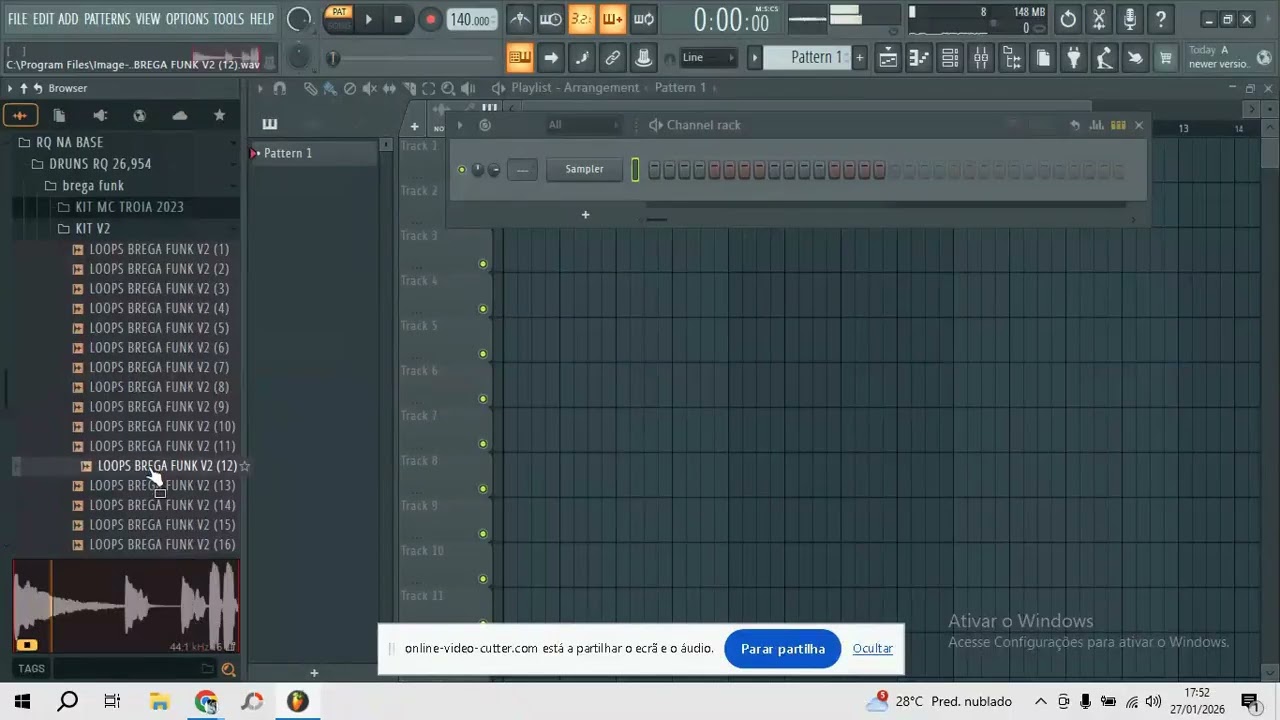1280x720 pixels.
Task: Add a new channel with plus button
Action: click(x=585, y=215)
